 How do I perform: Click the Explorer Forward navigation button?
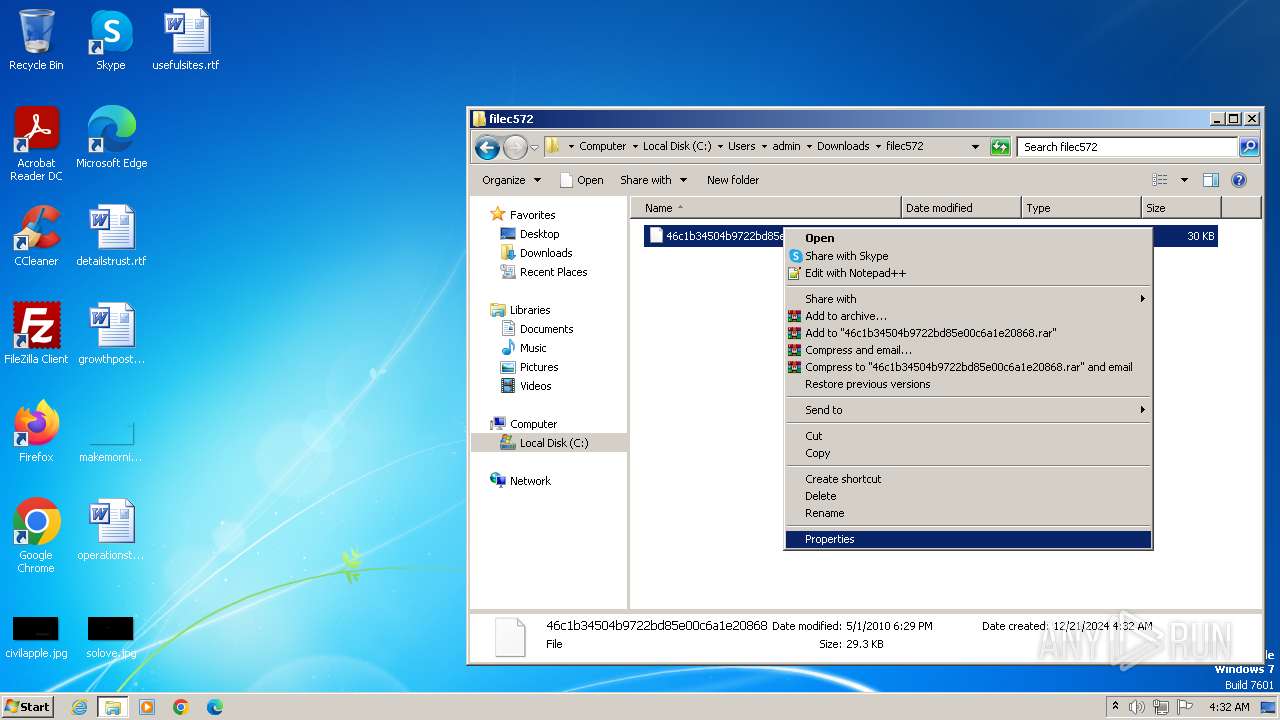click(515, 147)
